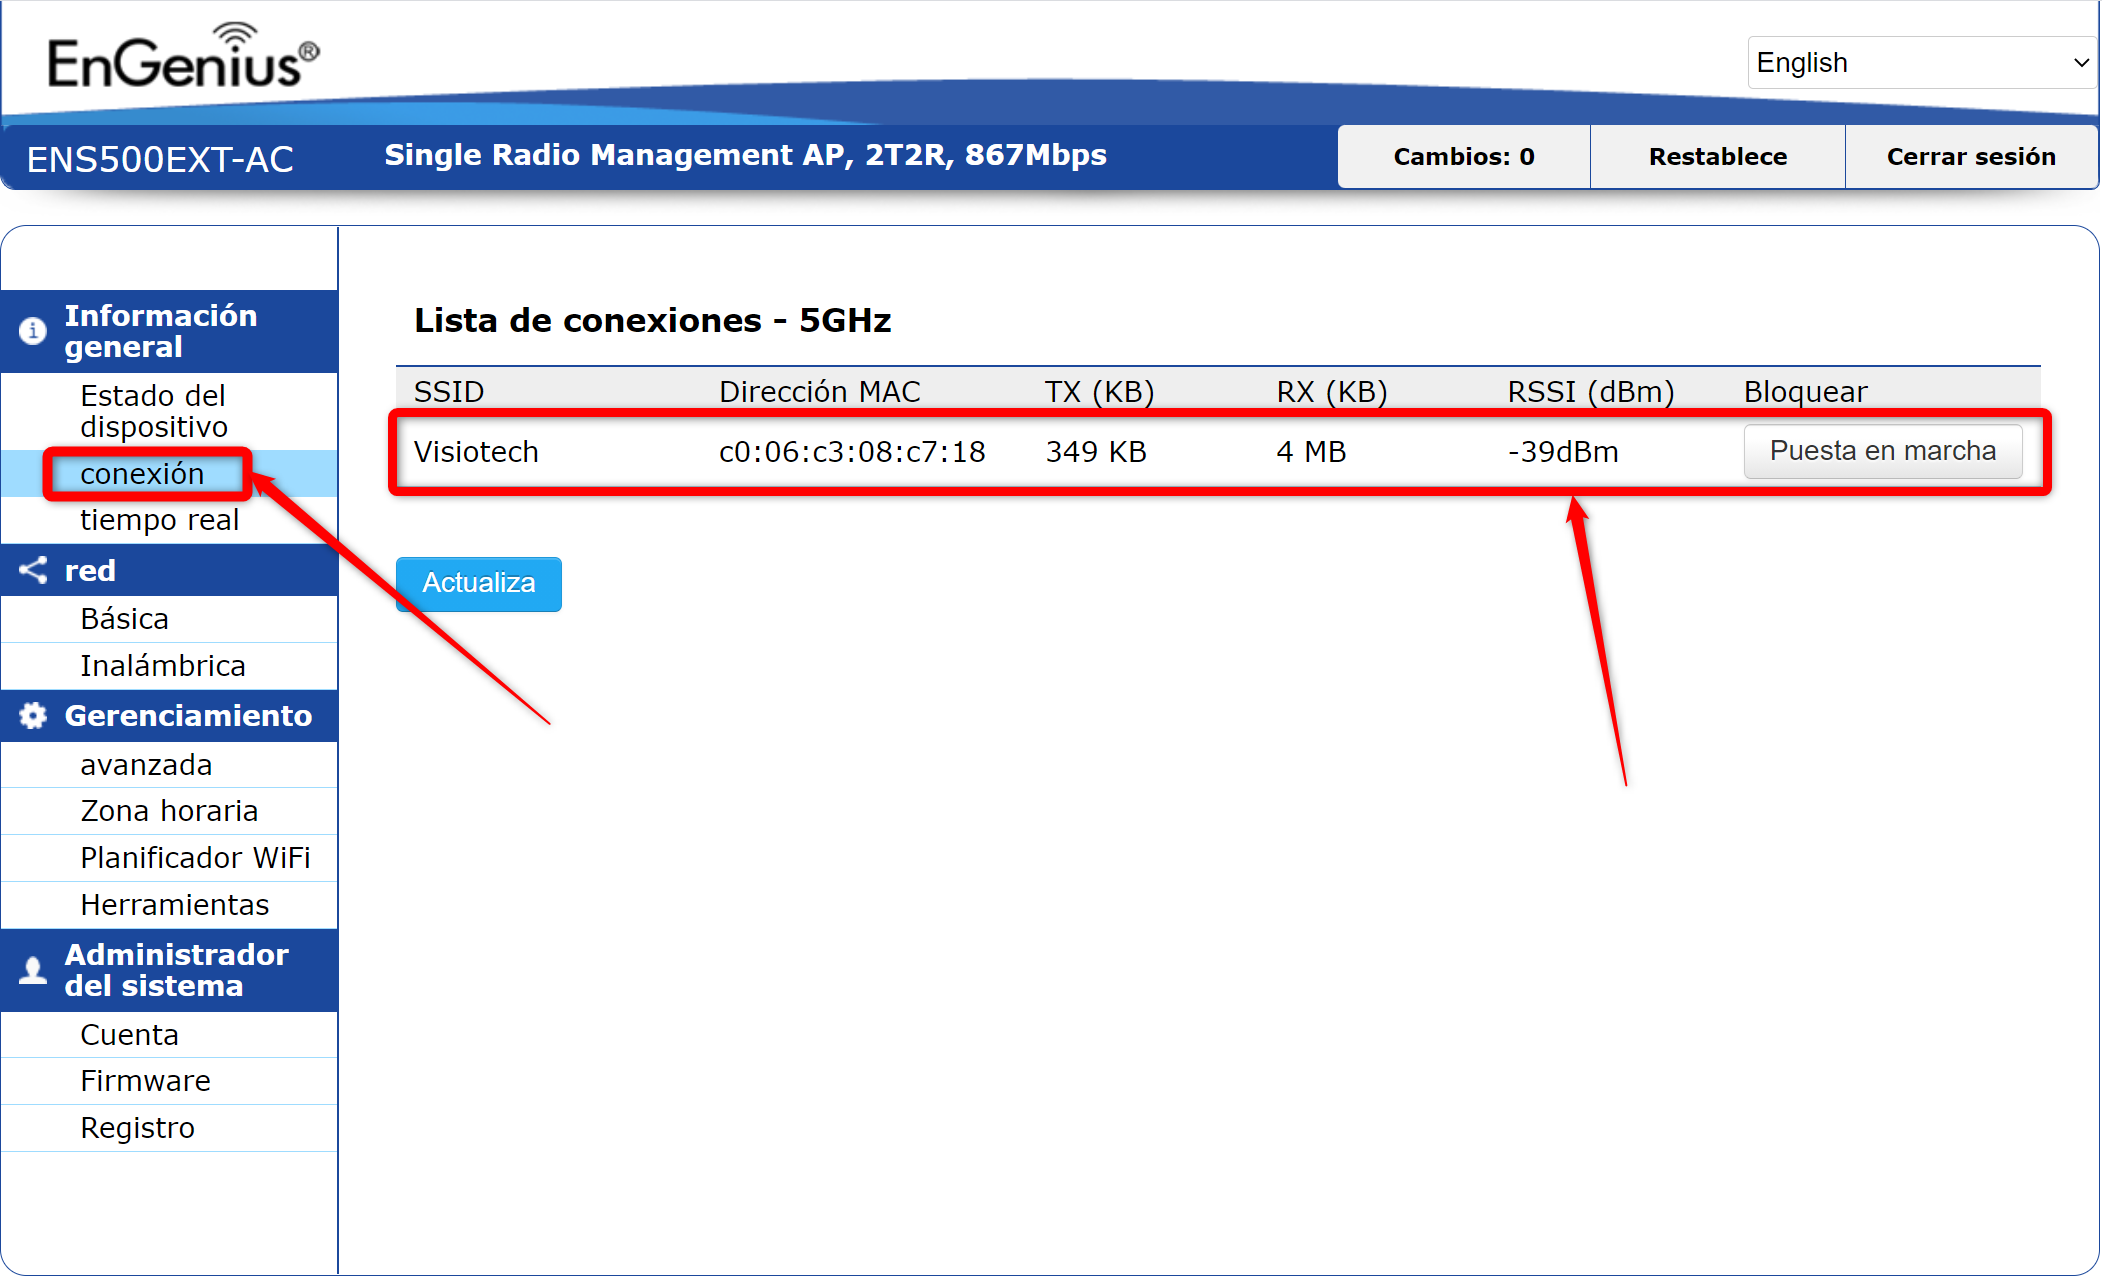This screenshot has width=2102, height=1278.
Task: Click the Single Radio Management AP title
Action: pyautogui.click(x=745, y=155)
